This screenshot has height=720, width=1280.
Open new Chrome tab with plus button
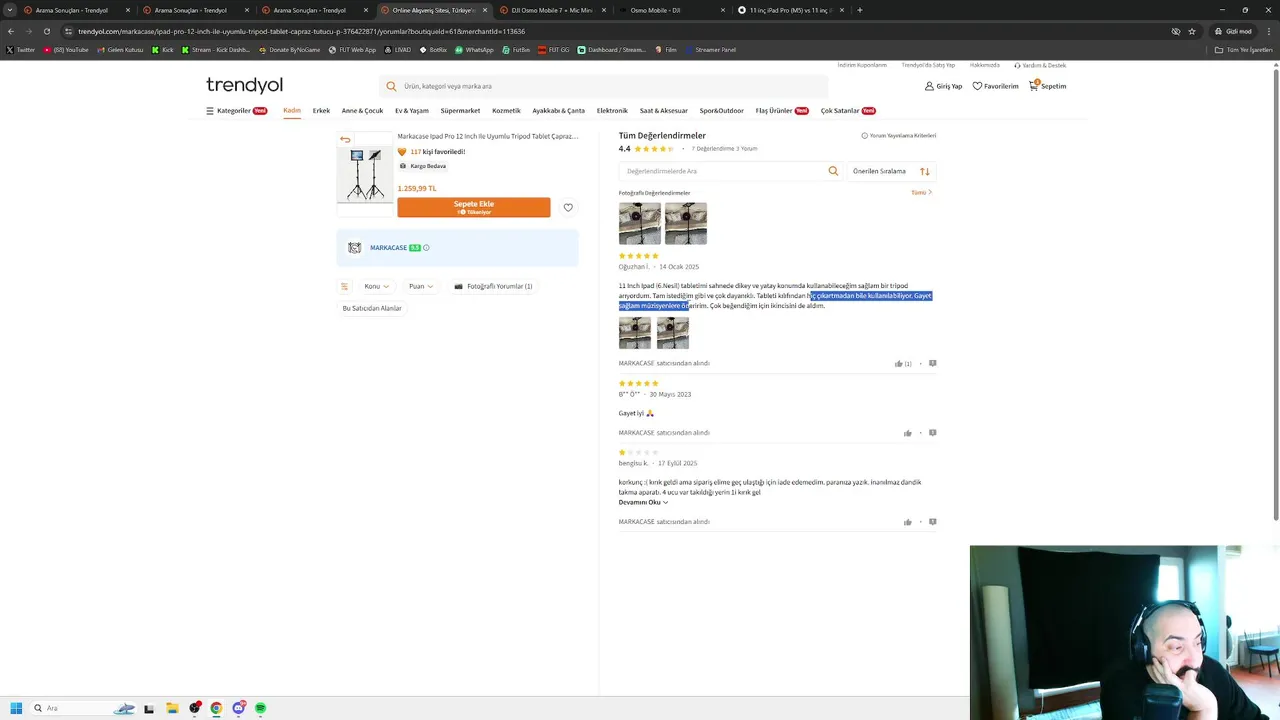pyautogui.click(x=860, y=10)
